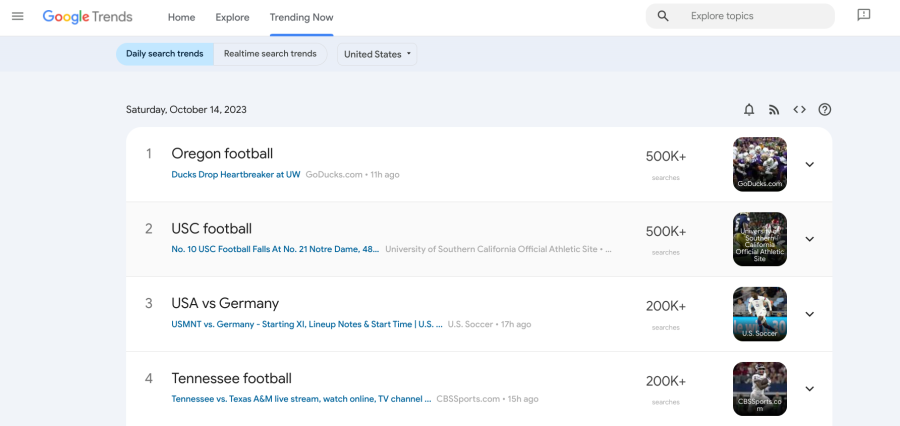
Task: Click the GoDucks.com source label
Action: click(x=333, y=175)
